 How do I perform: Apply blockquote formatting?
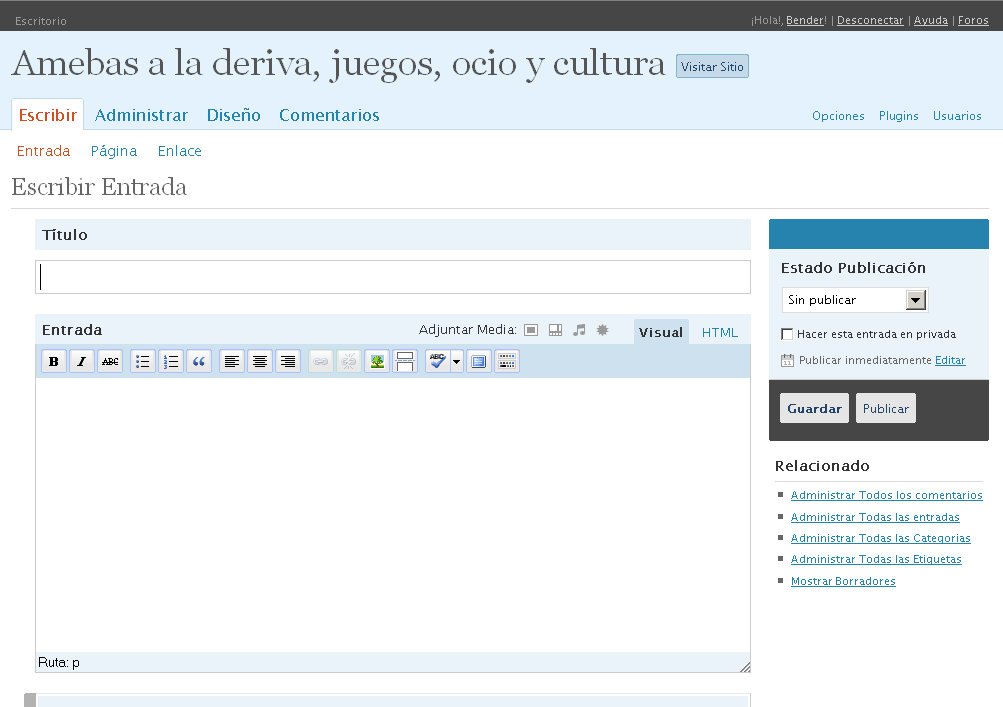click(199, 362)
